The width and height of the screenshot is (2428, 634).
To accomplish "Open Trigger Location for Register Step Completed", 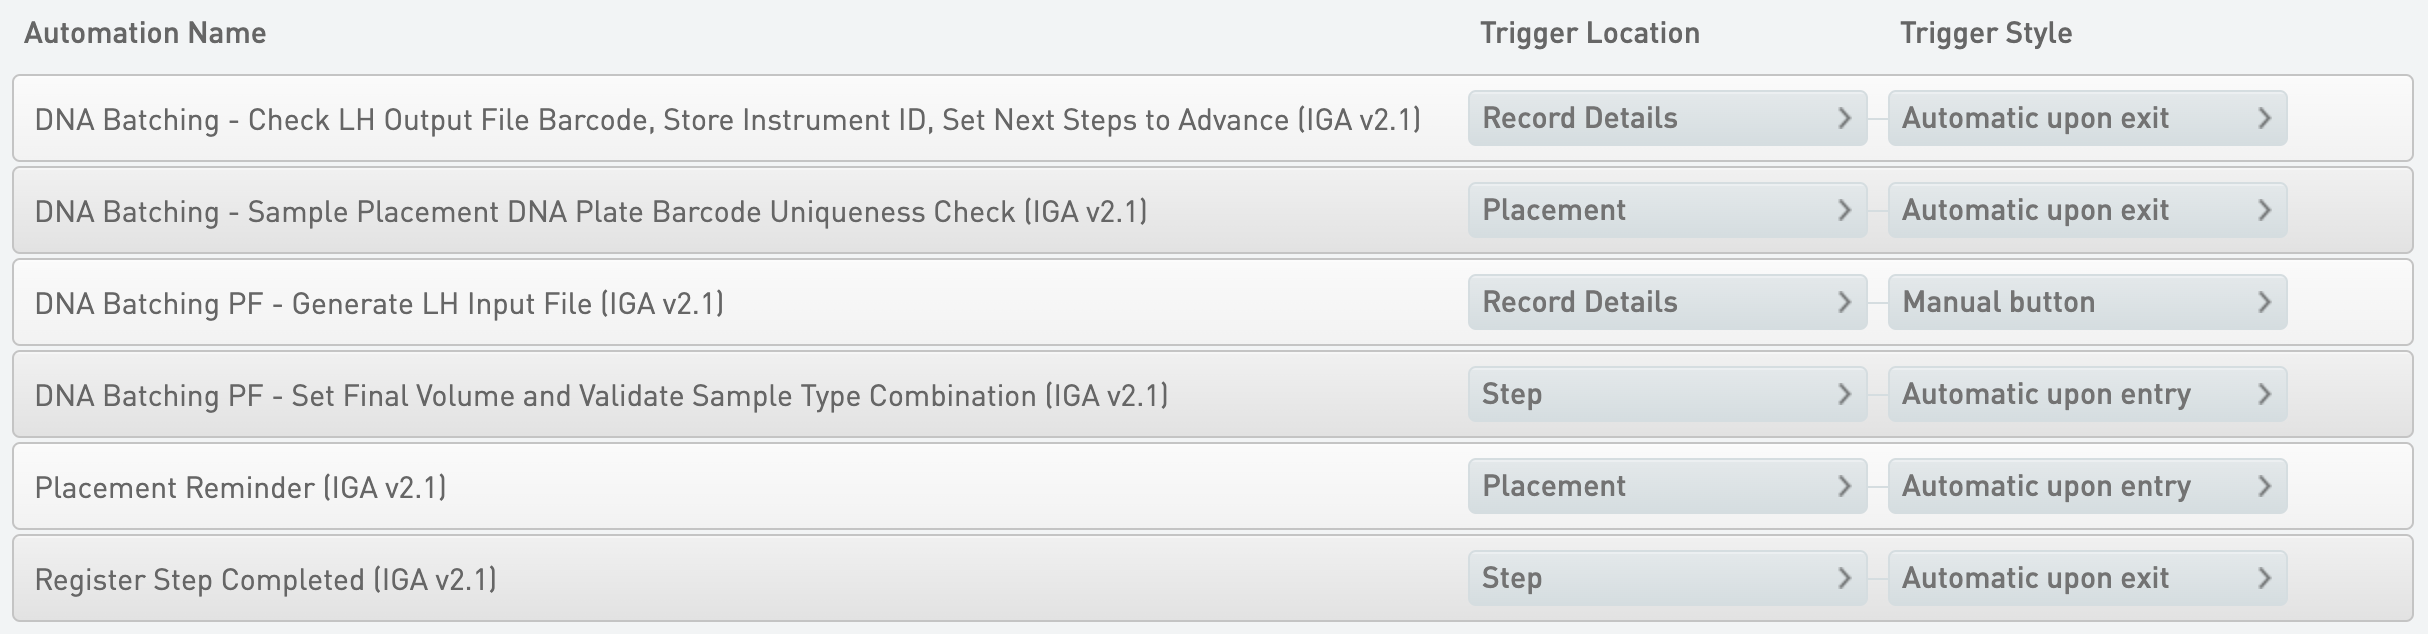I will tap(1666, 578).
